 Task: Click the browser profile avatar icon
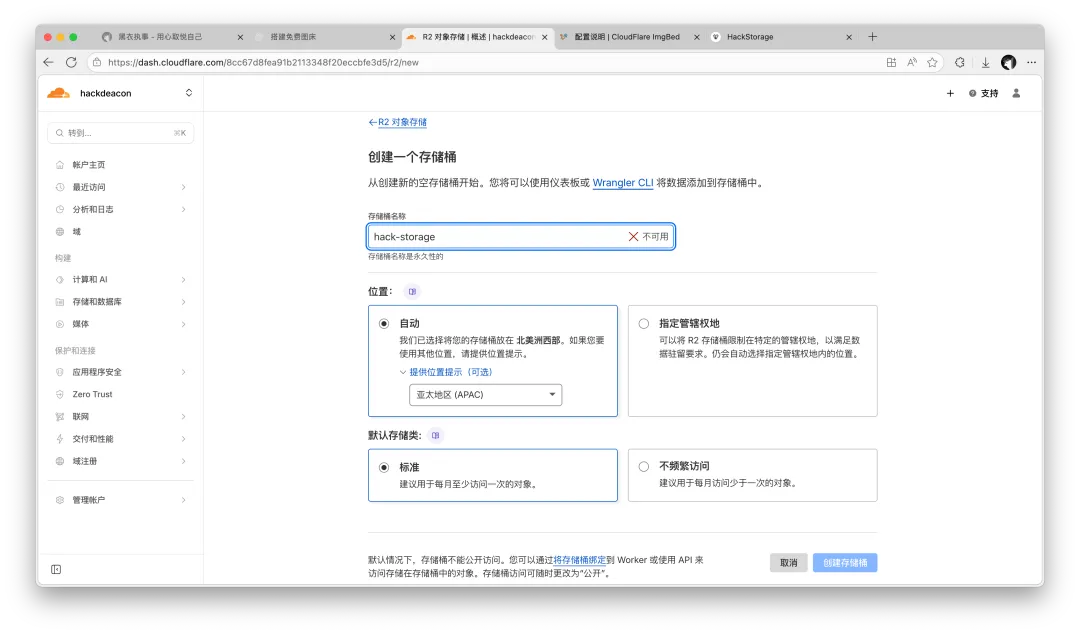1008,62
